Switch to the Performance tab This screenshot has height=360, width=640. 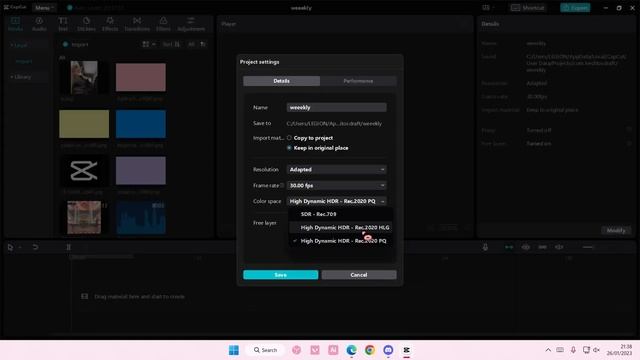358,81
